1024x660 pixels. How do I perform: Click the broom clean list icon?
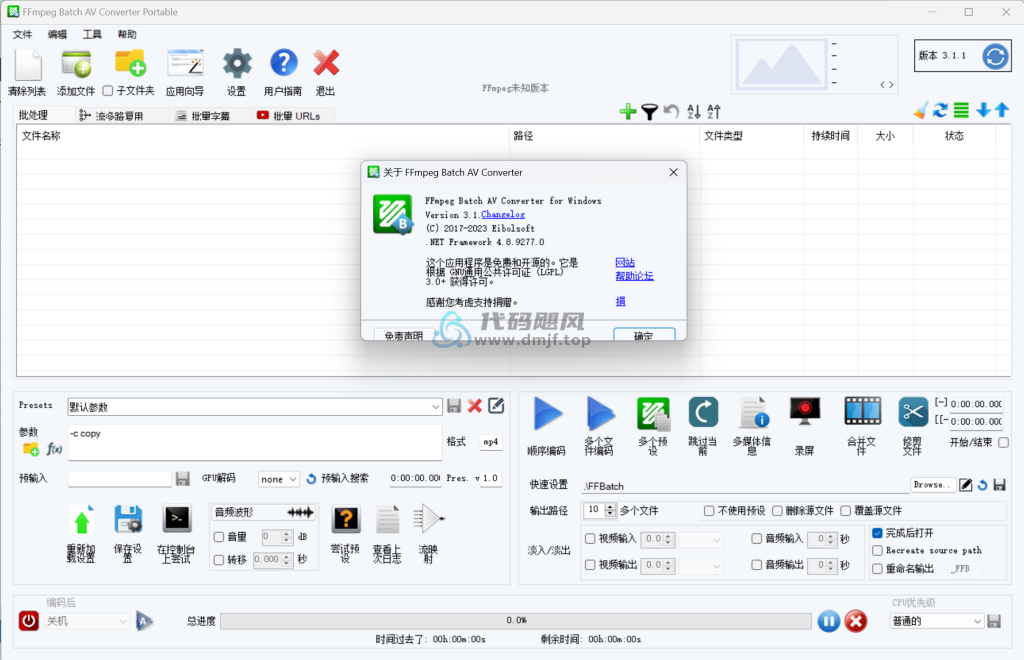(921, 110)
